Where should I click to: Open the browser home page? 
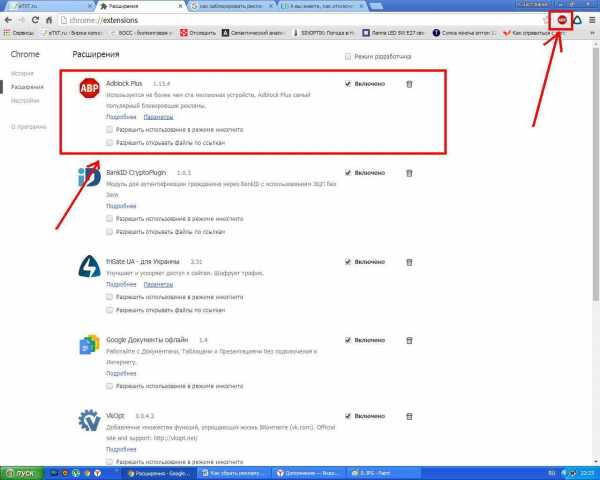pyautogui.click(x=49, y=20)
